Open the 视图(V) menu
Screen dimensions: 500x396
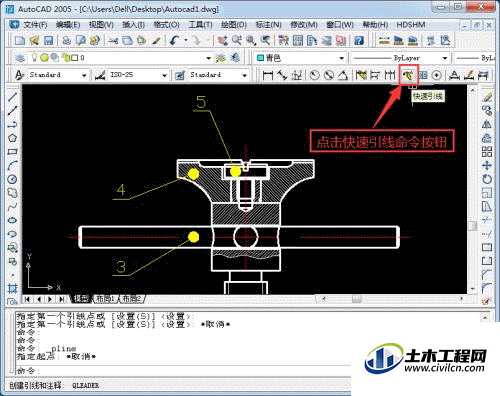[x=101, y=25]
